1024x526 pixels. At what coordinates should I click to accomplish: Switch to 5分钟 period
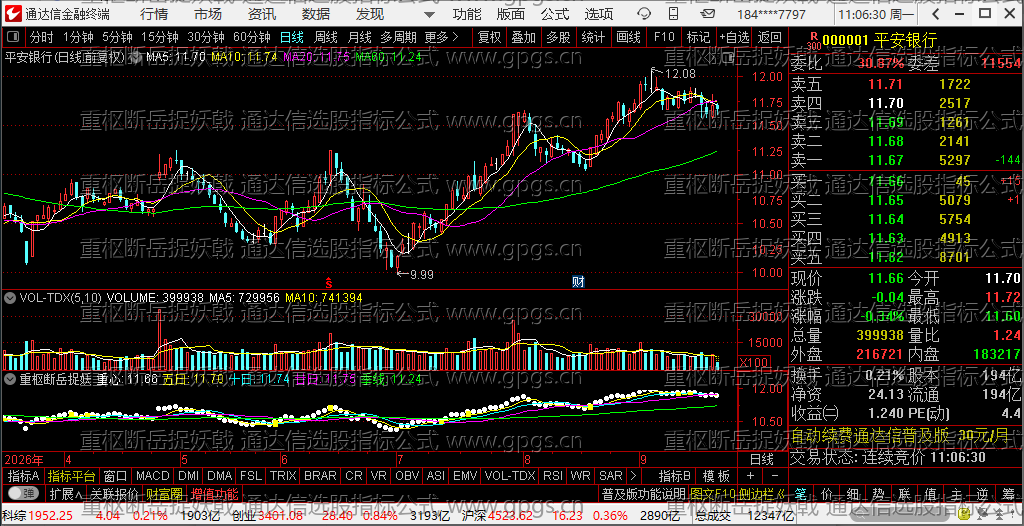tap(117, 37)
